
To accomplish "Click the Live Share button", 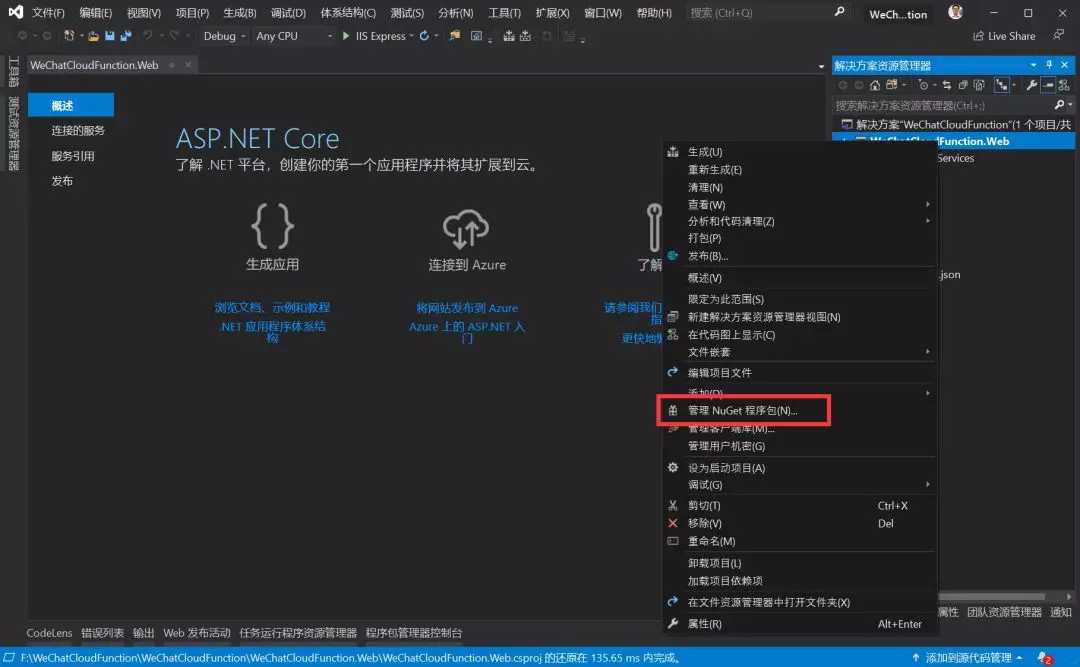I will pyautogui.click(x=1004, y=36).
